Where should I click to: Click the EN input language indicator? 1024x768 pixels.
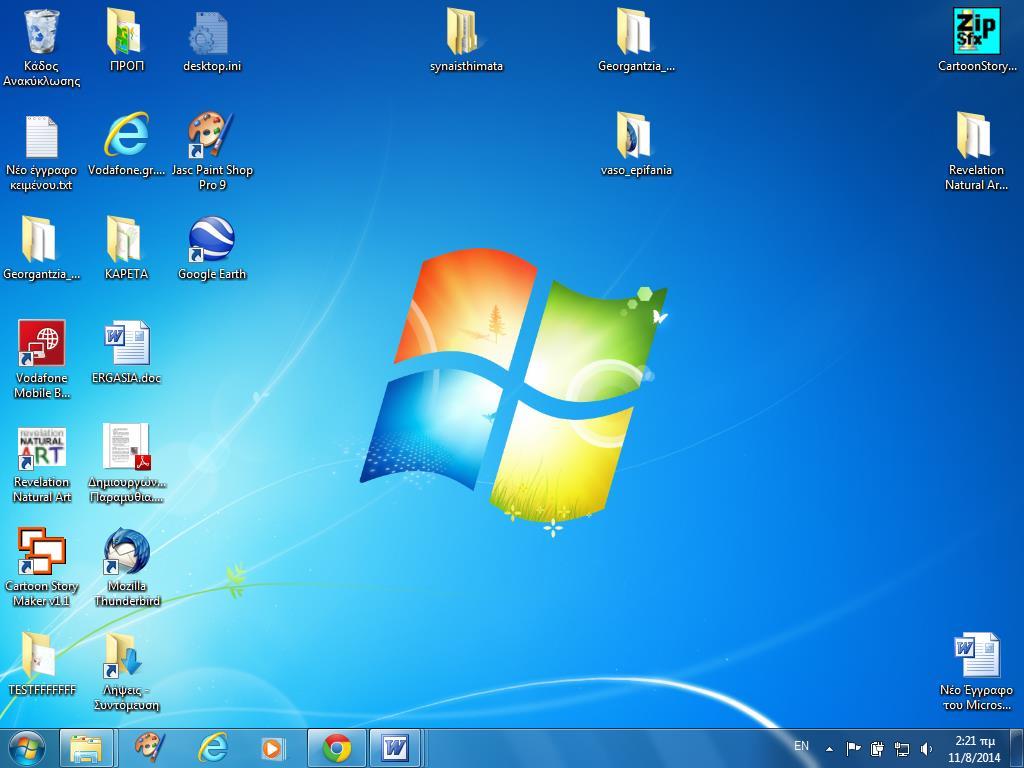[801, 746]
